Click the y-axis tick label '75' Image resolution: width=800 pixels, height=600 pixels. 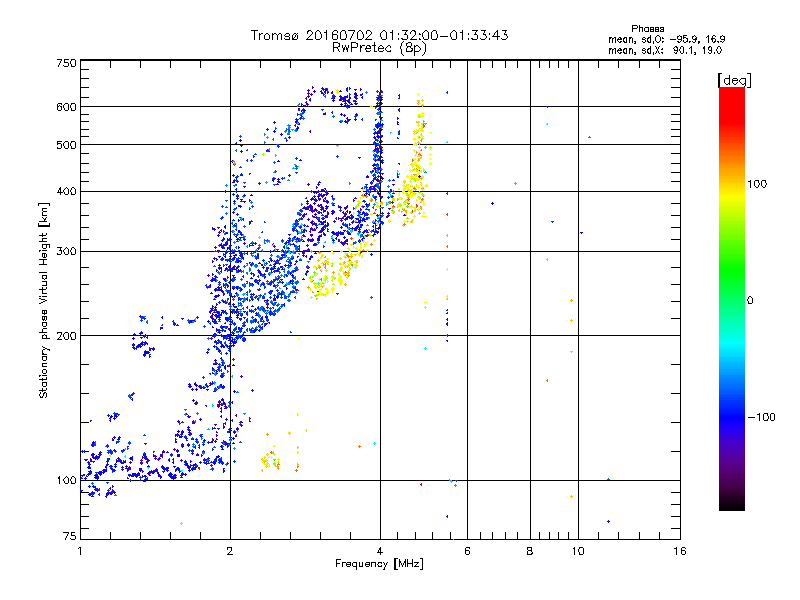(x=70, y=536)
